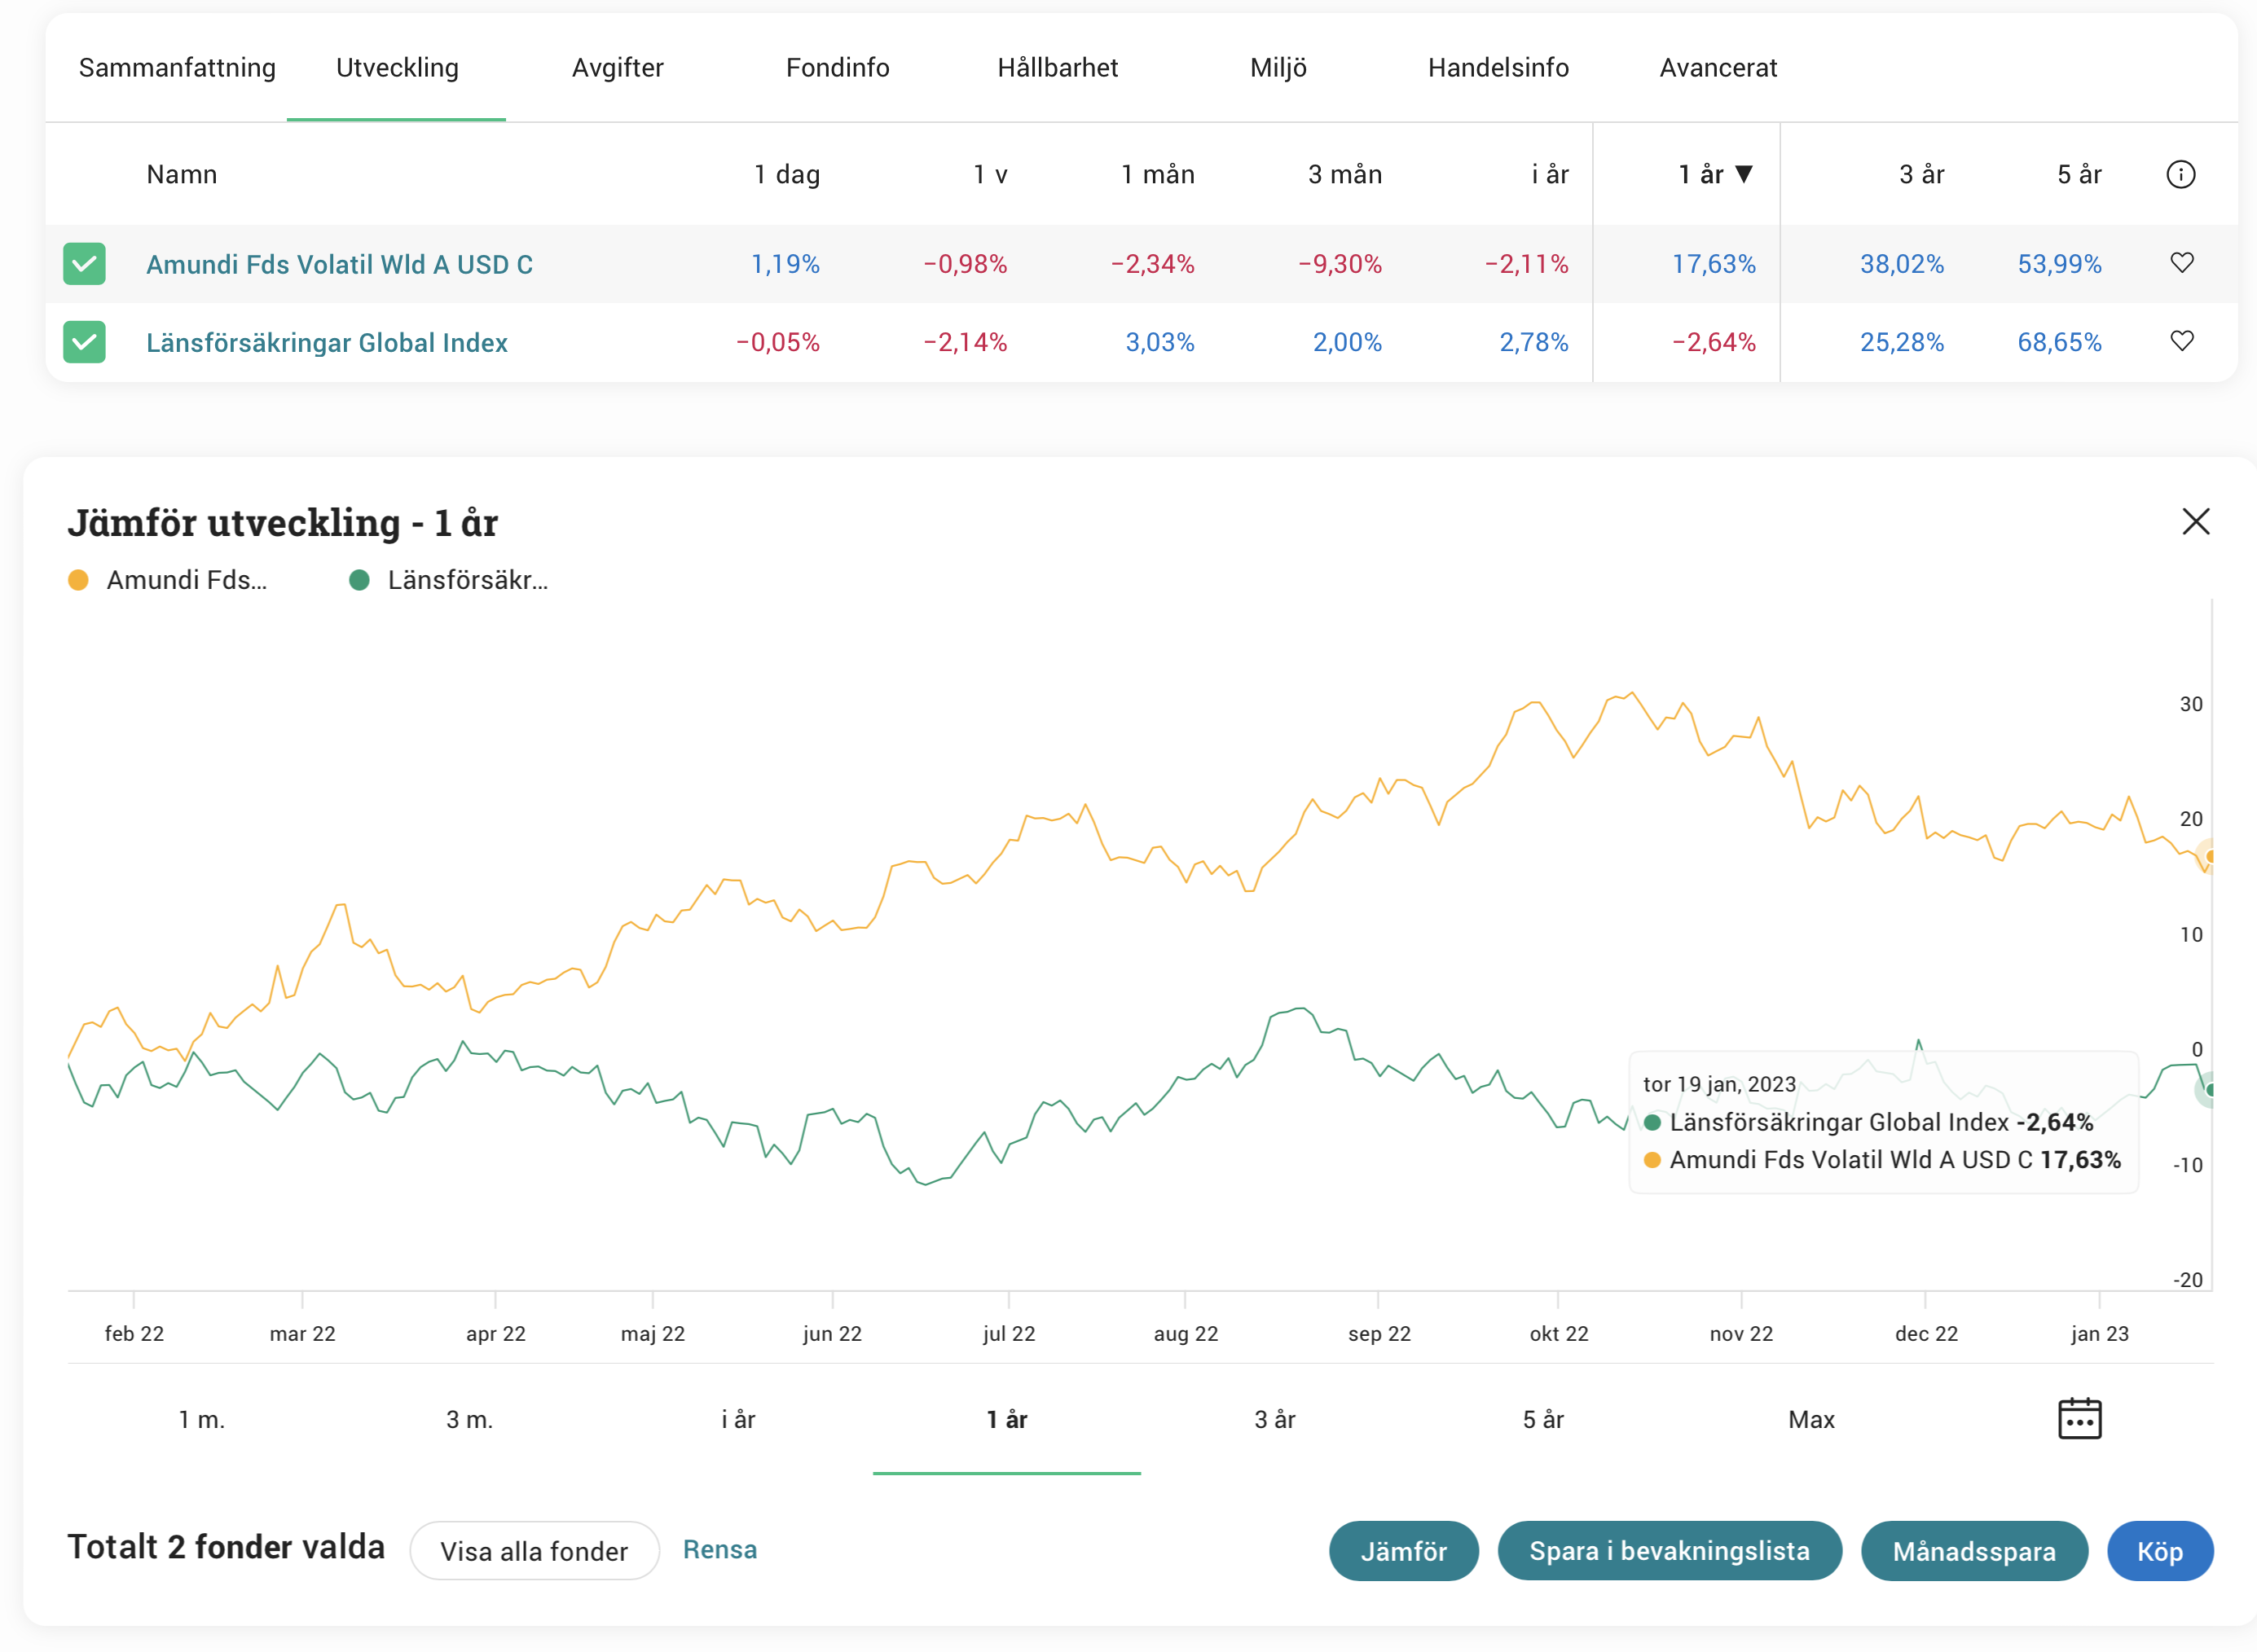Click the info icon in table header
This screenshot has height=1652, width=2257.
(2180, 174)
